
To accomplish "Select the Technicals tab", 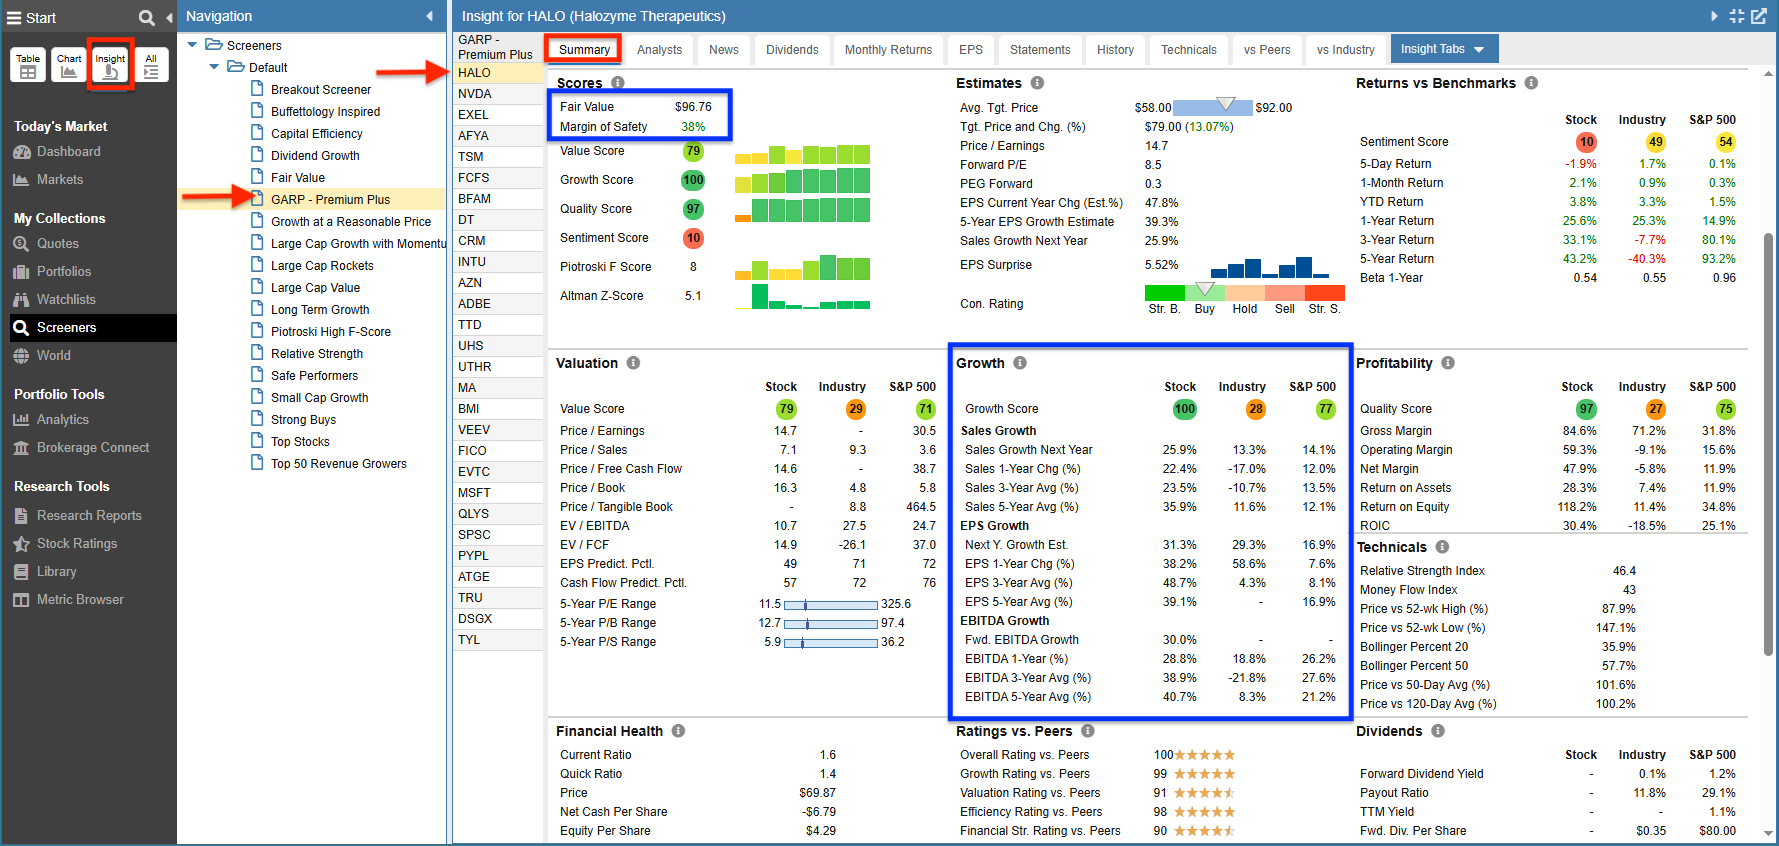I will [1189, 49].
